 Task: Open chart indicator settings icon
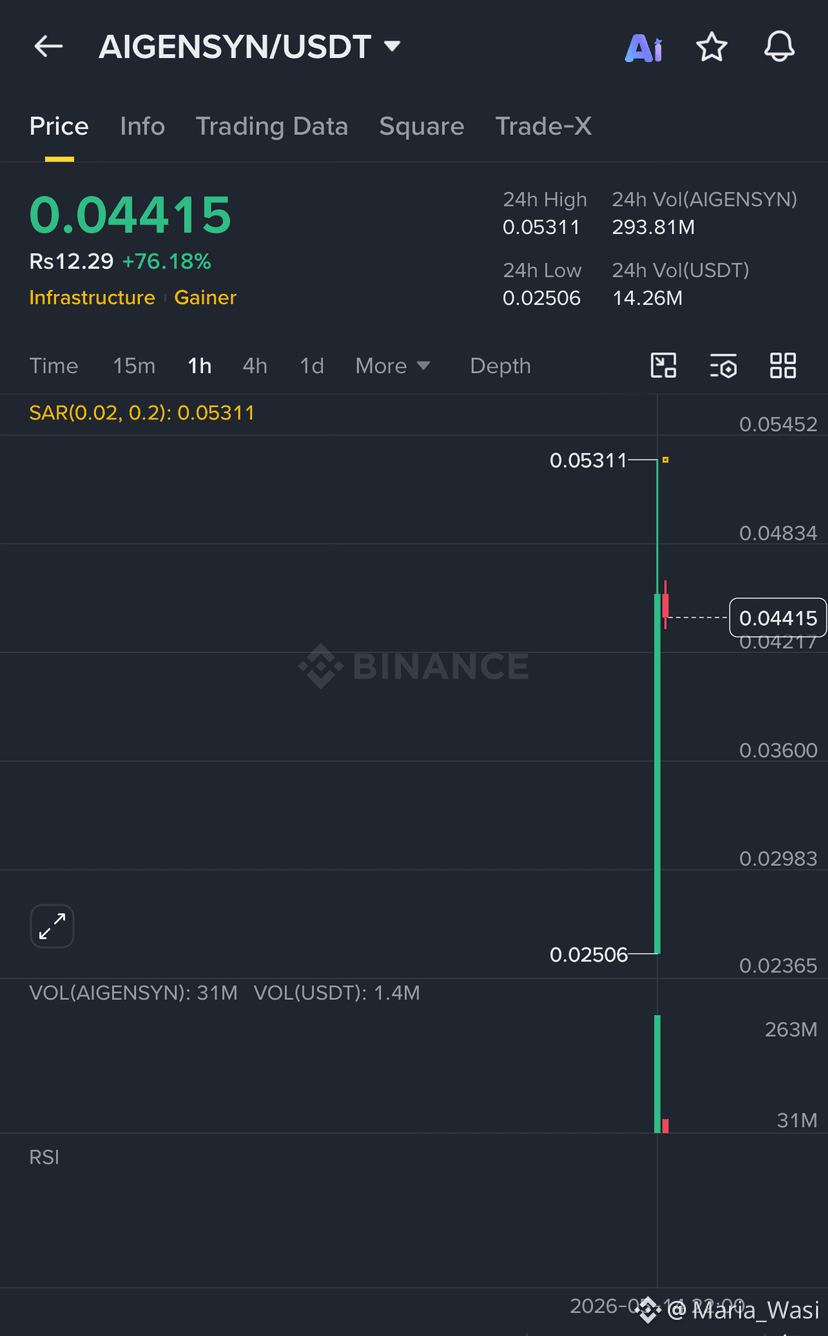723,366
